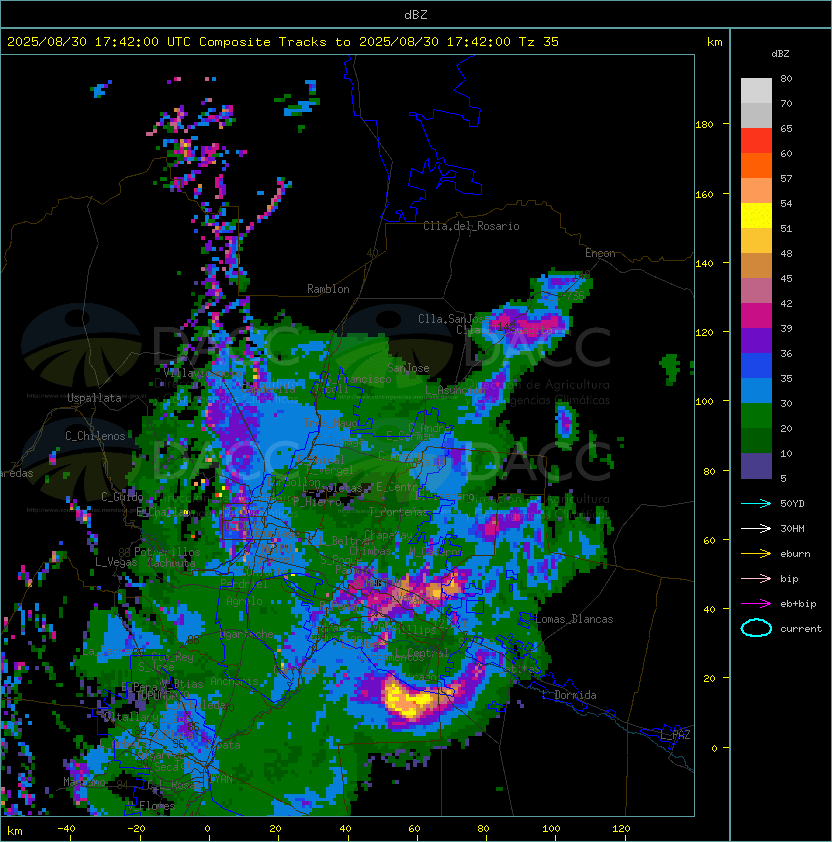Click the '65' value beside the color scale

click(786, 128)
